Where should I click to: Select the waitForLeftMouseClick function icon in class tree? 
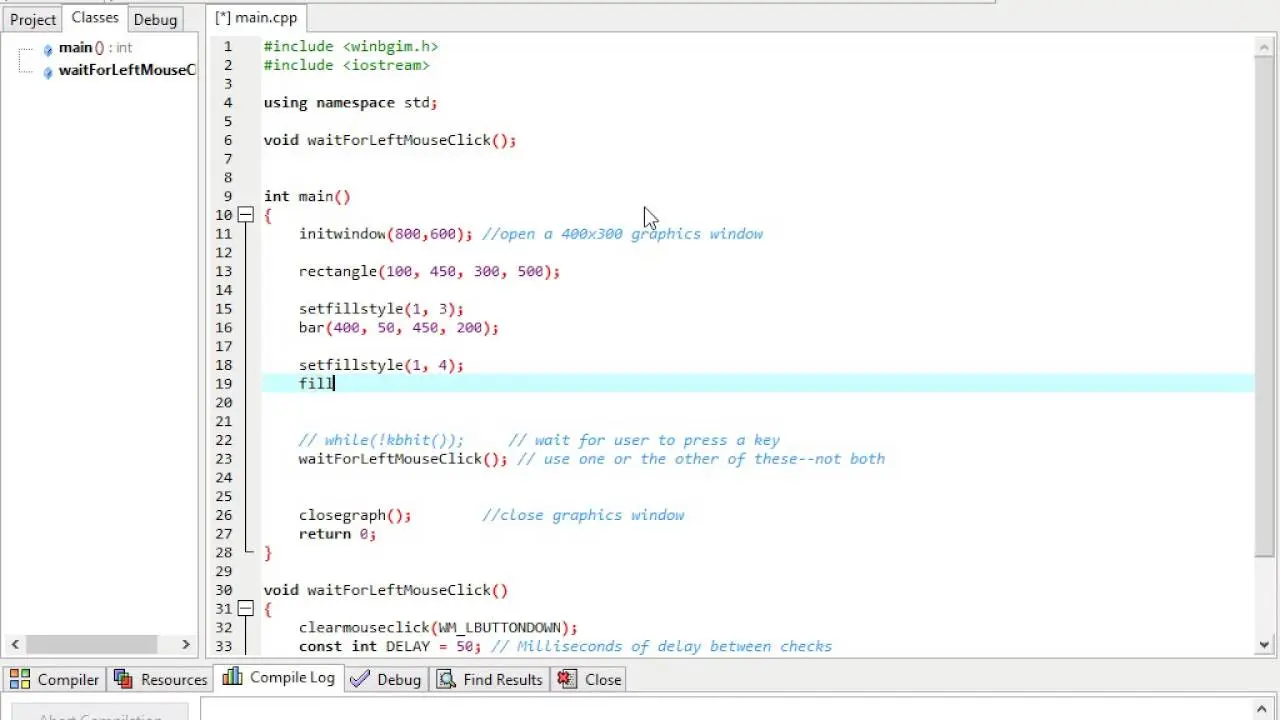point(48,71)
